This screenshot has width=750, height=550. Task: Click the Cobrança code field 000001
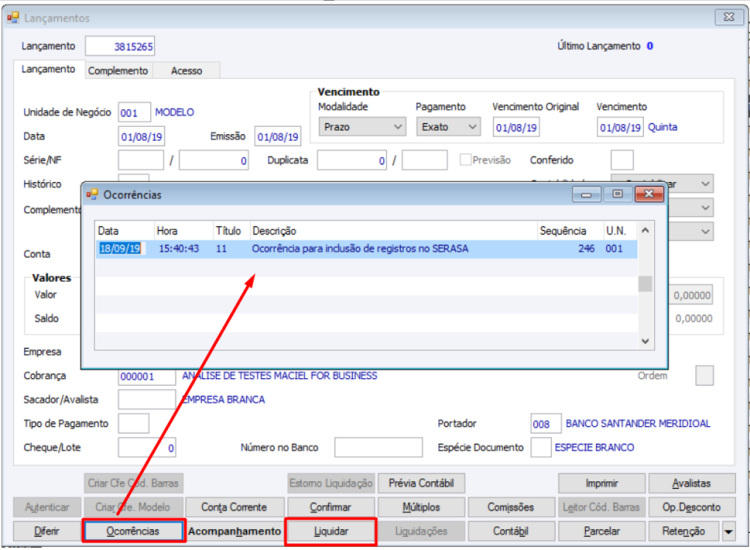(x=147, y=376)
